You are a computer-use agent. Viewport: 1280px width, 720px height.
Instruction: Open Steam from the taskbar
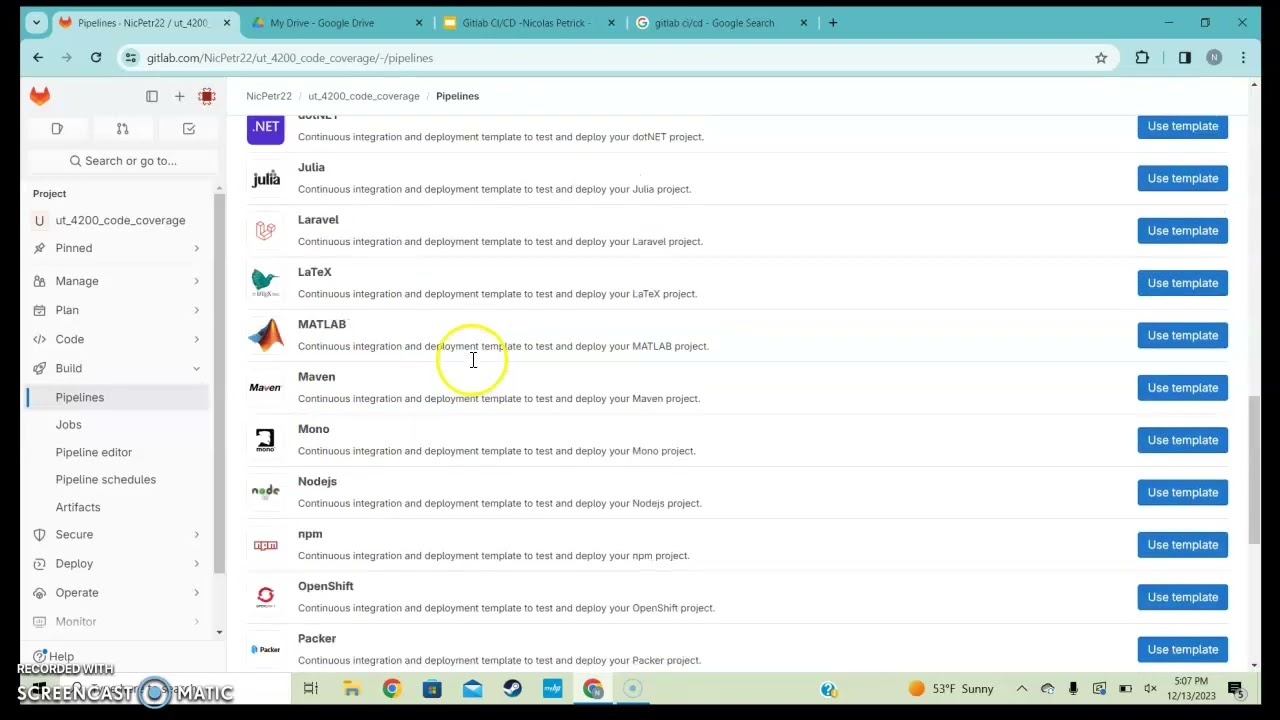[512, 688]
